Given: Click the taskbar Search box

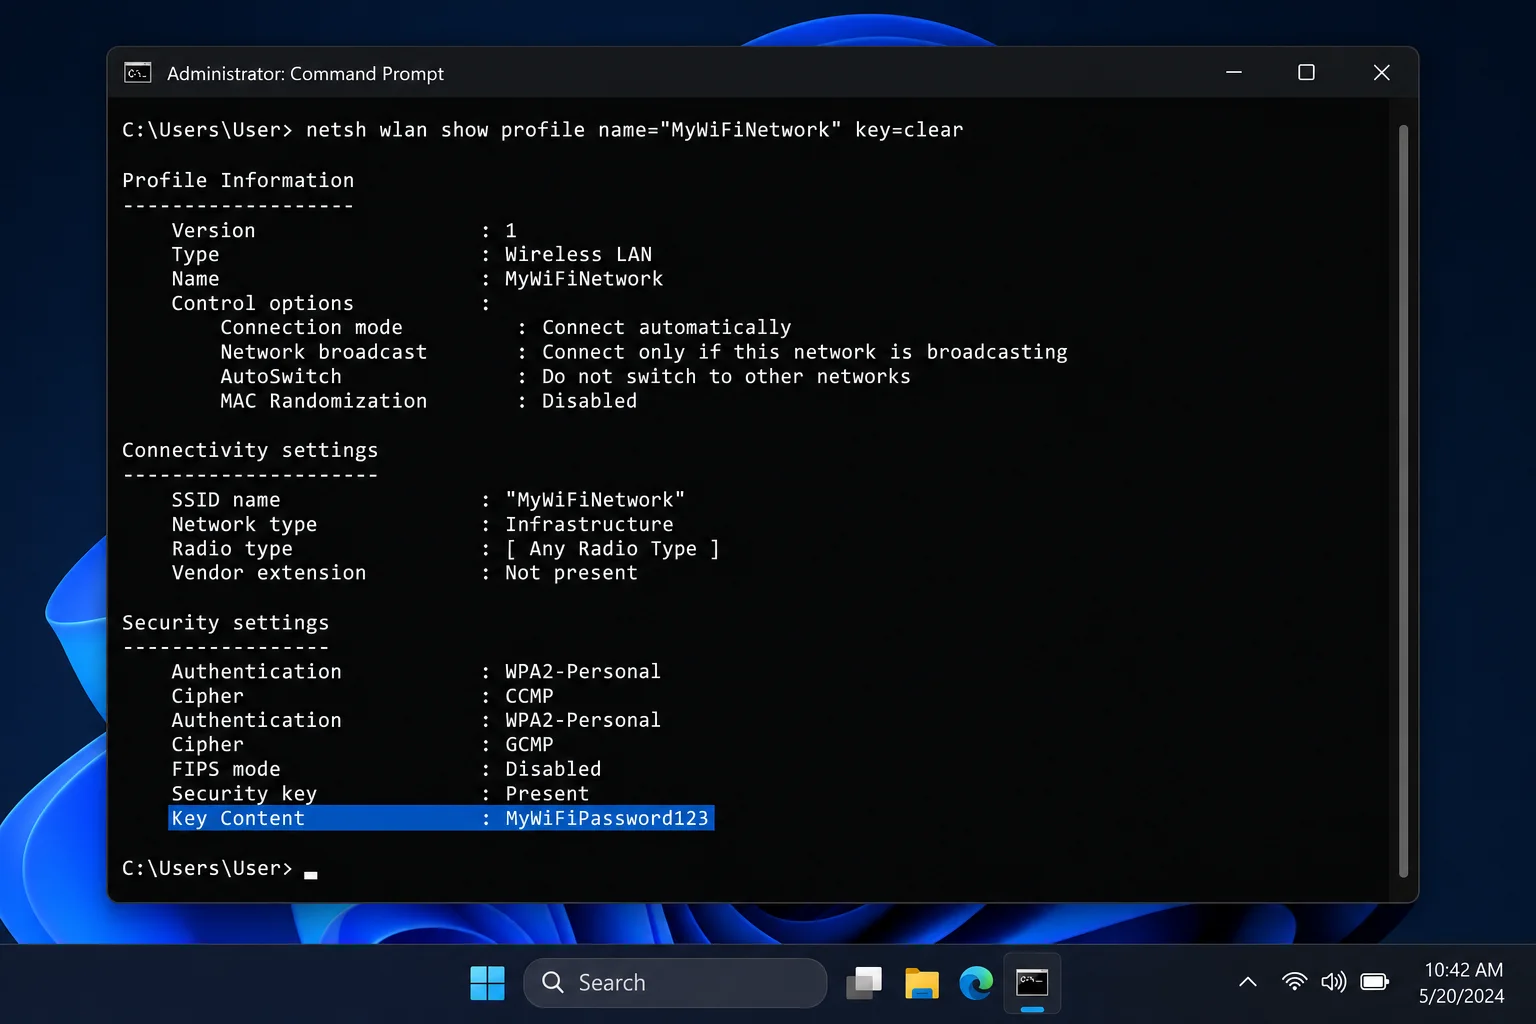Looking at the screenshot, I should click(675, 983).
